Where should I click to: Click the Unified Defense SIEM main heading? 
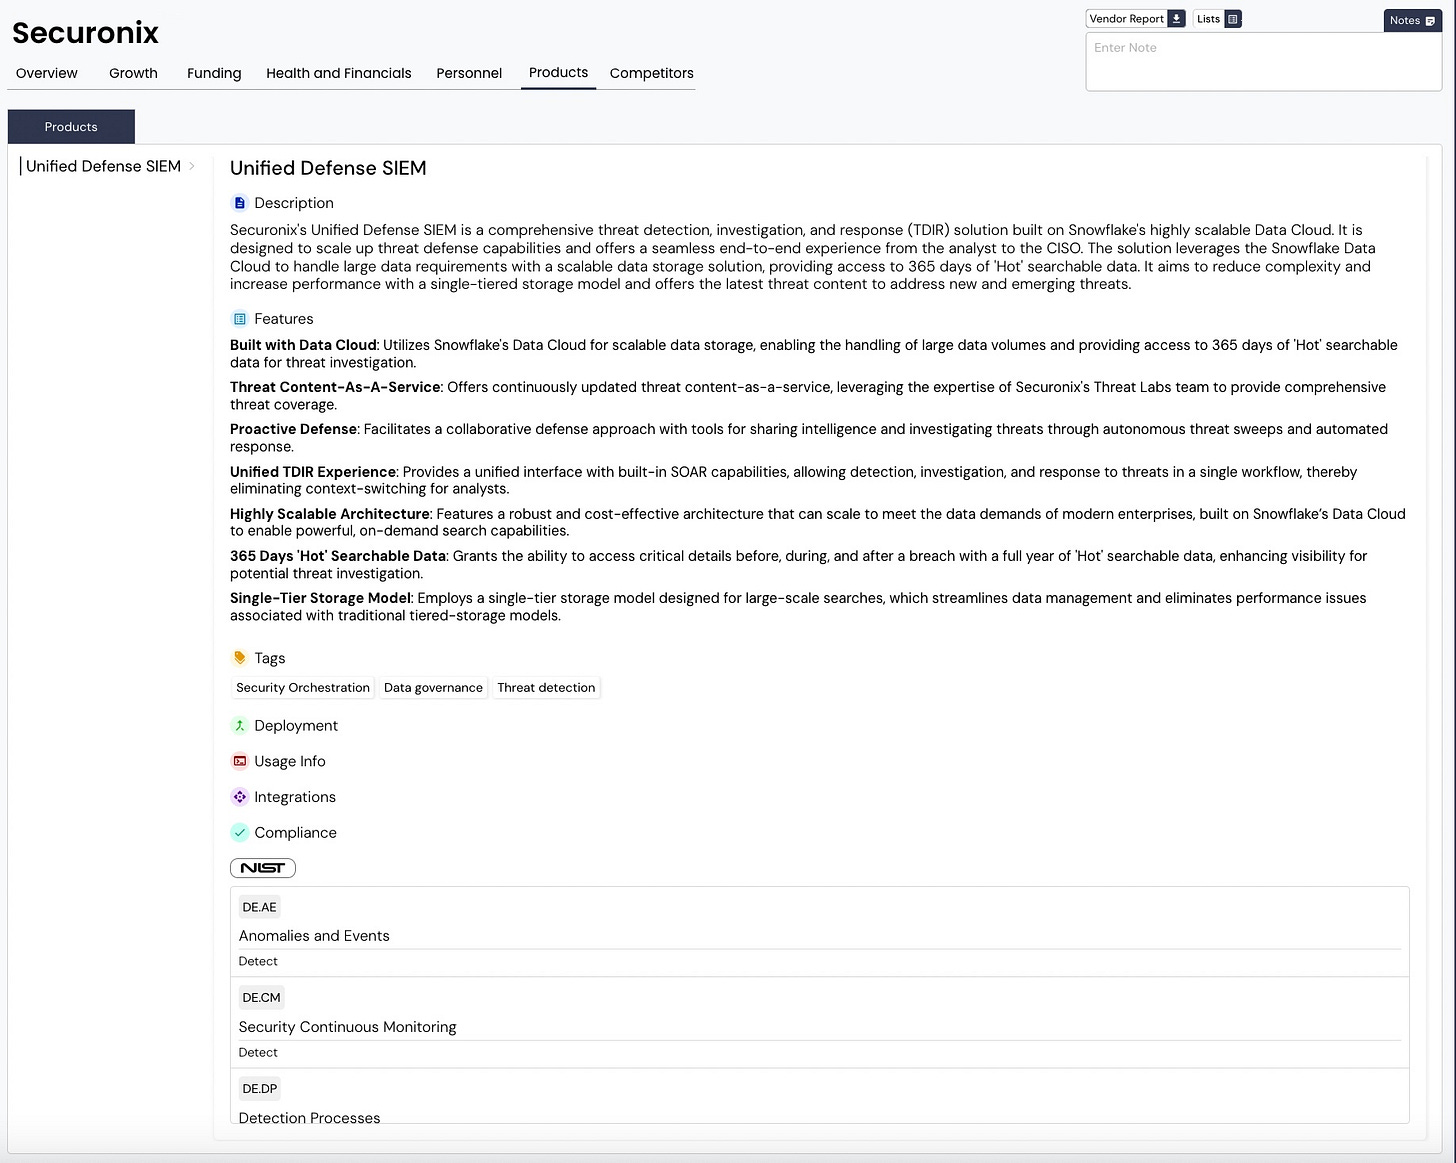coord(328,168)
